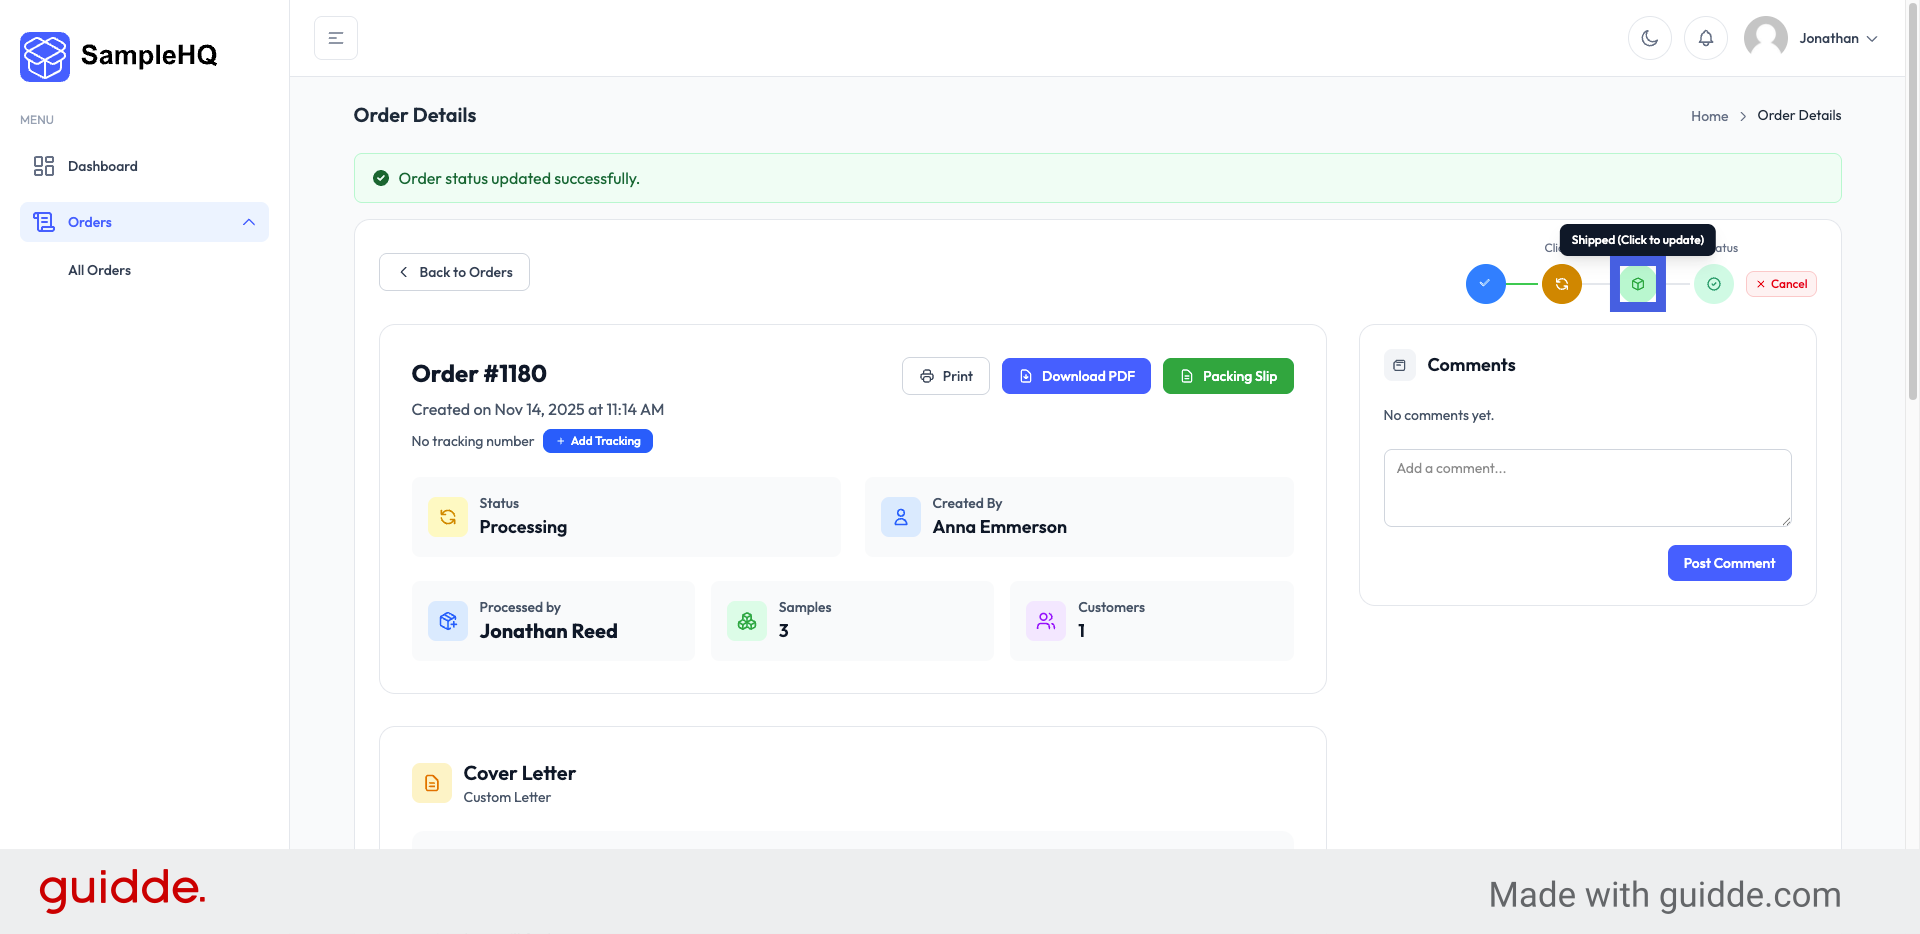Viewport: 1920px width, 934px height.
Task: Focus the Add a comment text box
Action: (x=1588, y=488)
